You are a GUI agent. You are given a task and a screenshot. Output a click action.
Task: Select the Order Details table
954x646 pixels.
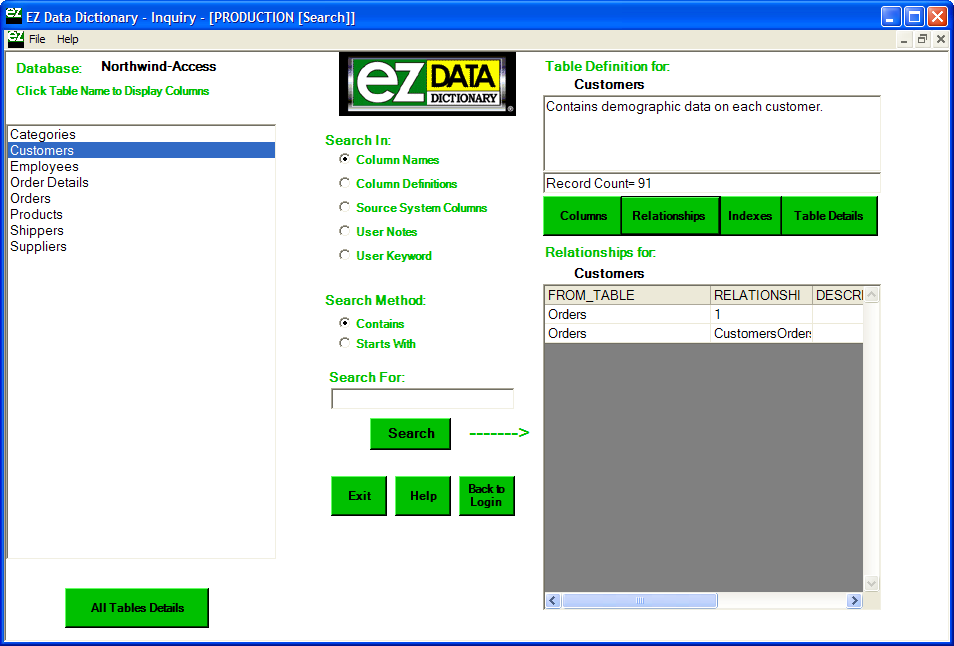click(49, 182)
